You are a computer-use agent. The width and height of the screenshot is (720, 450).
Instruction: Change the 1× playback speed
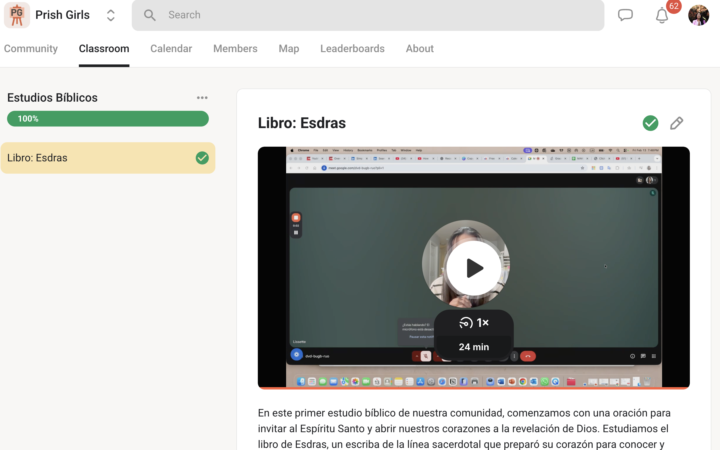(x=474, y=323)
